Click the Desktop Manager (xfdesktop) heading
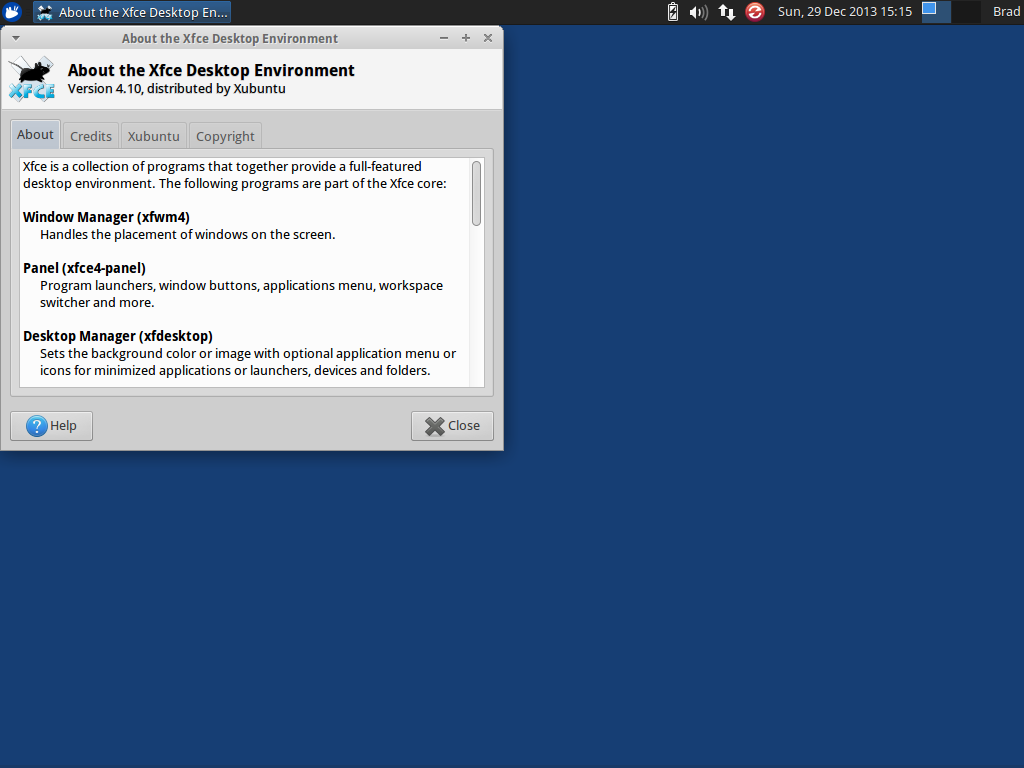Screen dimensions: 1024x768 (x=118, y=336)
